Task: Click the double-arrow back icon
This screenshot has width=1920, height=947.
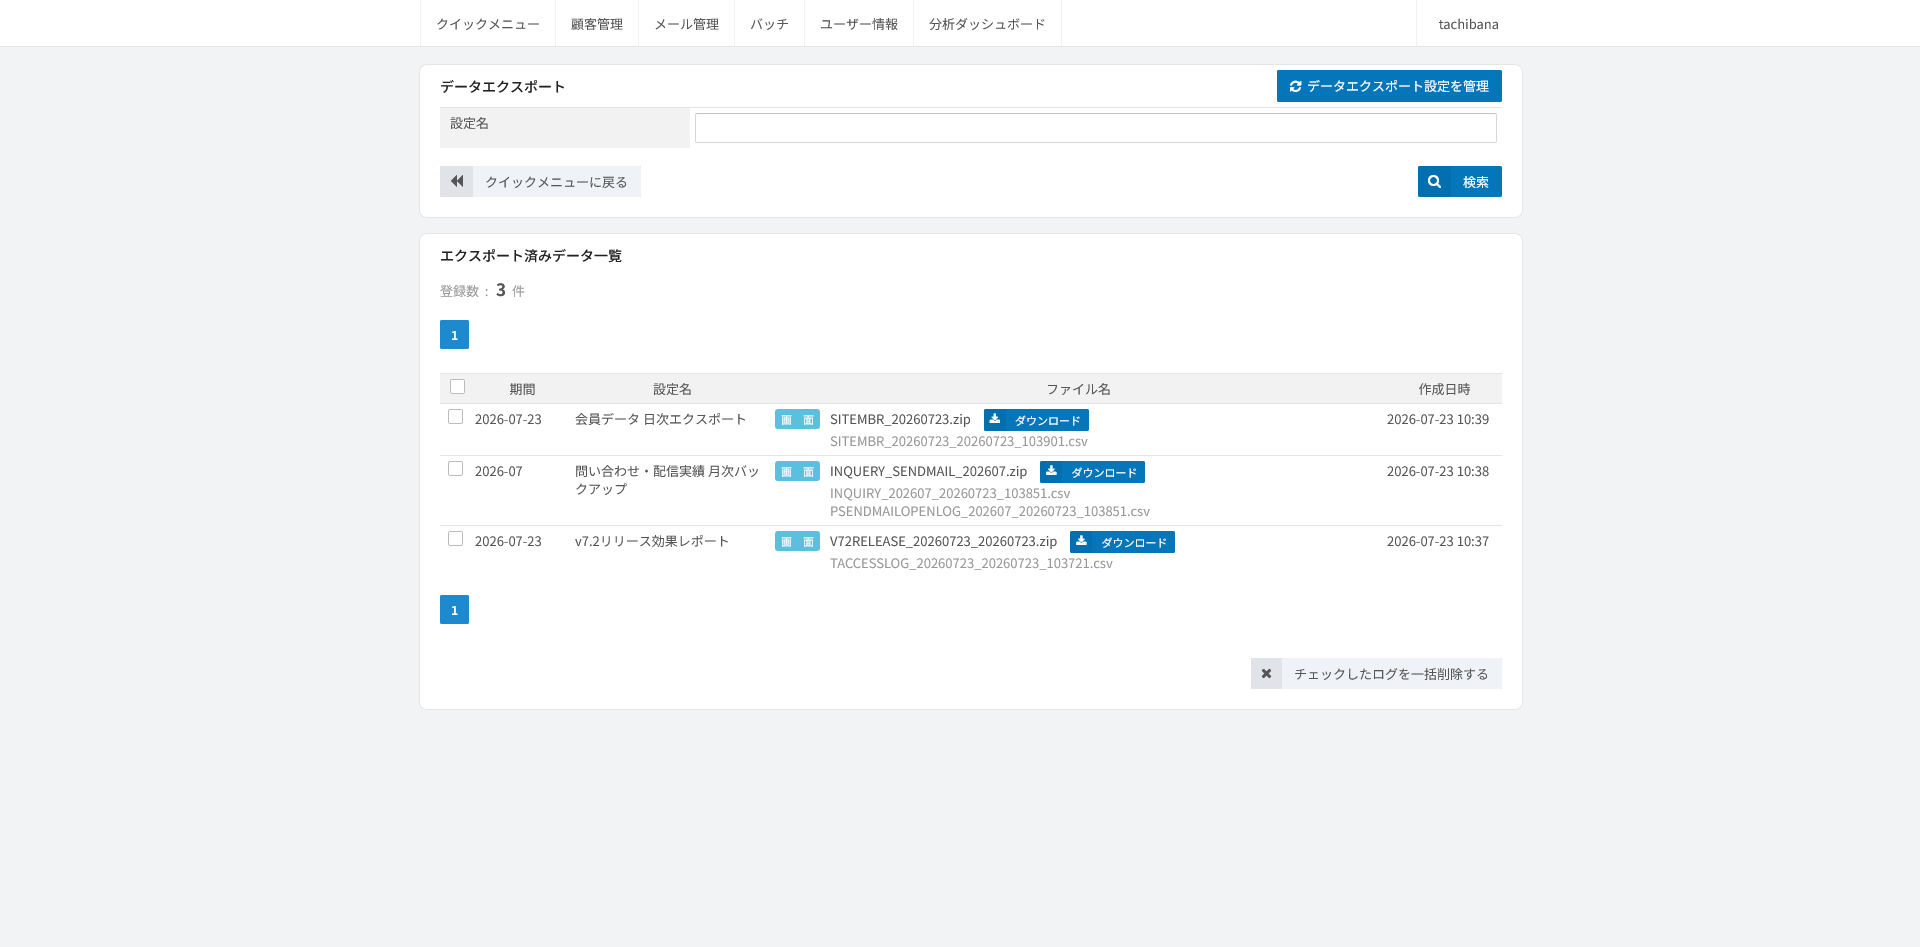Action: click(x=457, y=181)
